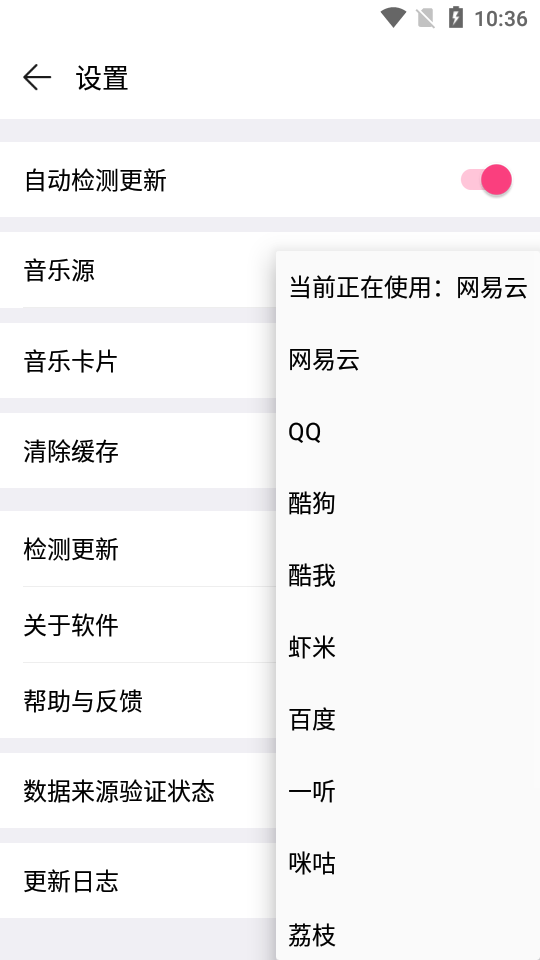Tap the battery icon in status bar
Screen dimensions: 540x960
pos(456,18)
